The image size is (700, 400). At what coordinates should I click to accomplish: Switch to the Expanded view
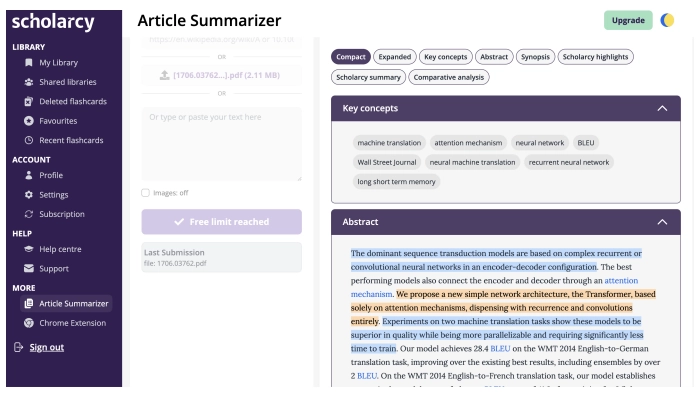pyautogui.click(x=395, y=57)
